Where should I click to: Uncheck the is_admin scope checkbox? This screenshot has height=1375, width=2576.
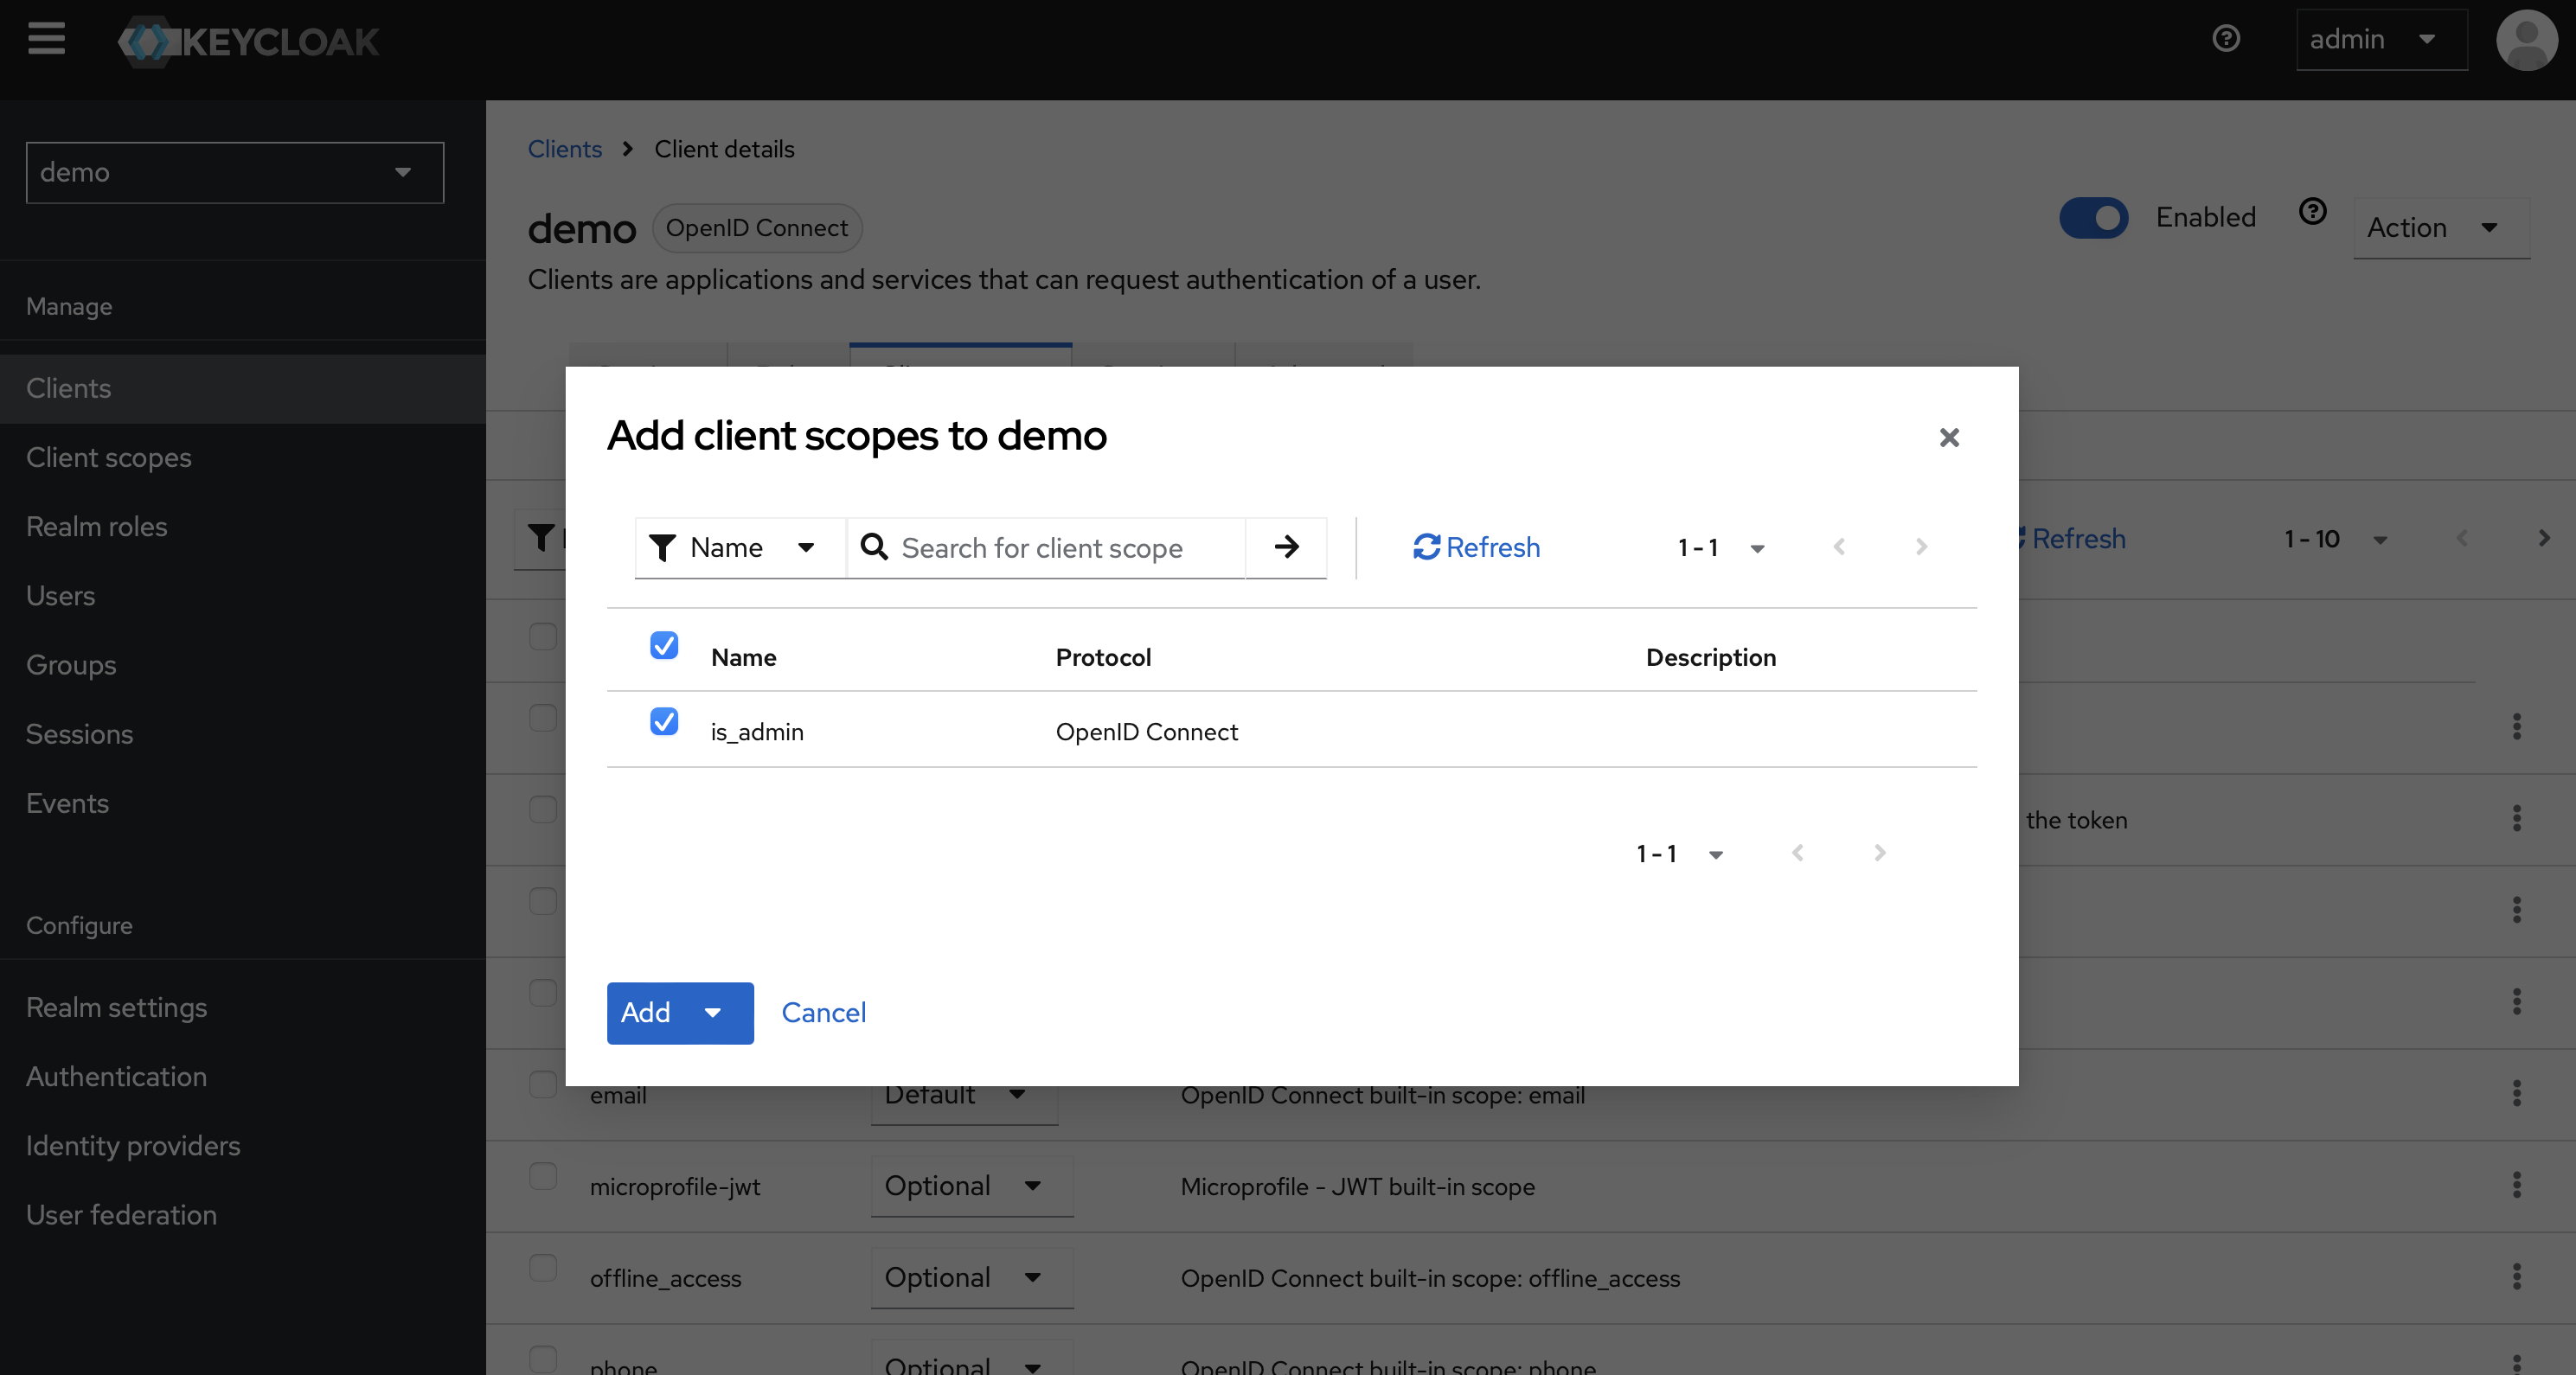pos(664,721)
